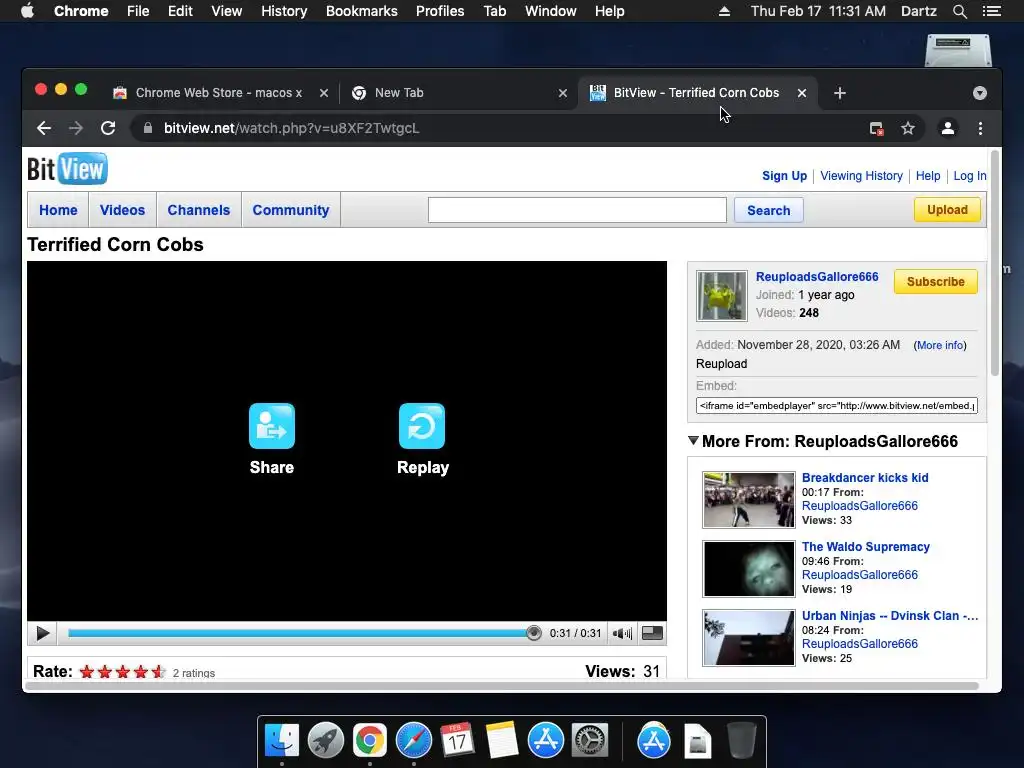
Task: Open the tab search dropdown arrow
Action: click(x=980, y=93)
